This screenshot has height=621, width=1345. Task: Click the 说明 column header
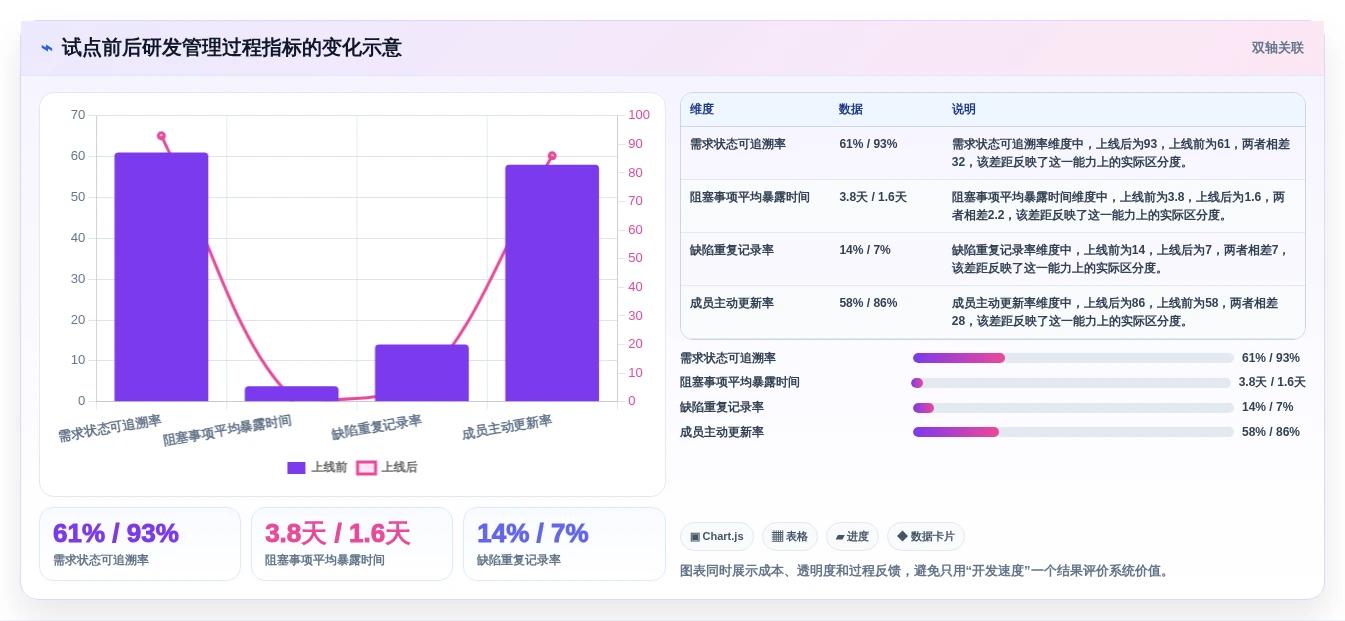[x=964, y=109]
